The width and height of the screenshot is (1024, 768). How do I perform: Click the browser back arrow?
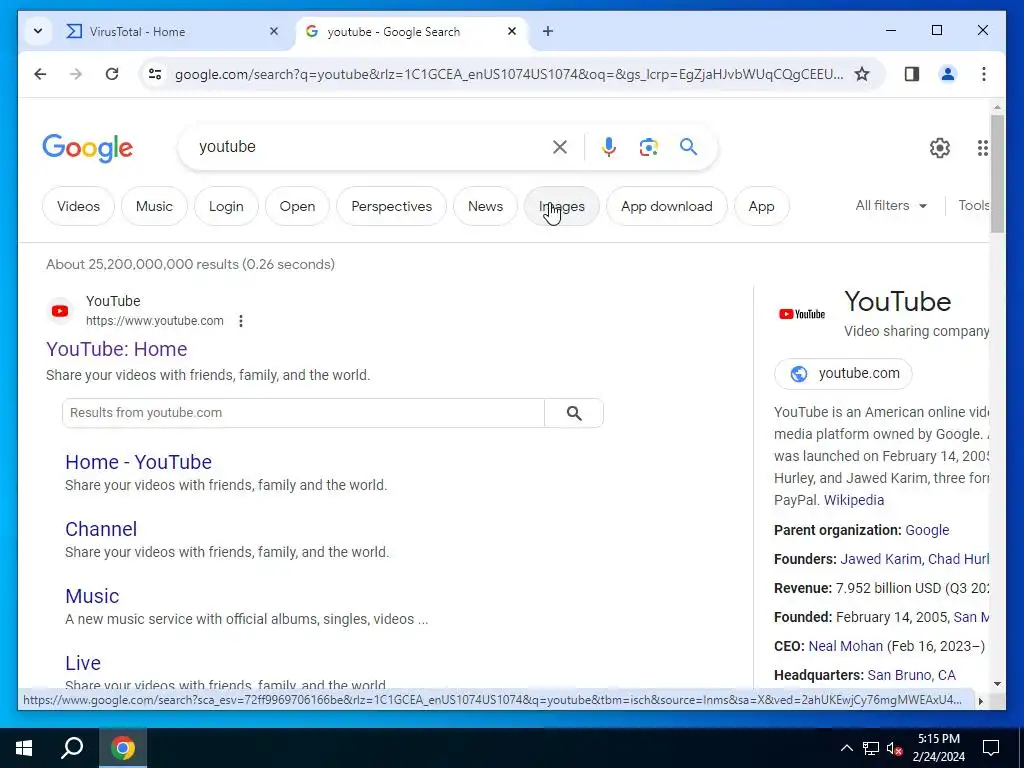point(40,74)
